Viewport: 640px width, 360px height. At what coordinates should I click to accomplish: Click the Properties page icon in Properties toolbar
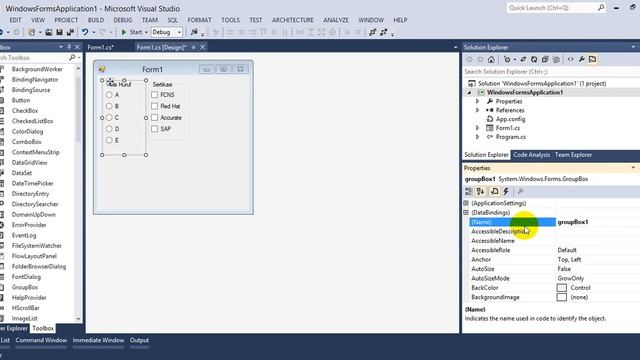pos(494,191)
